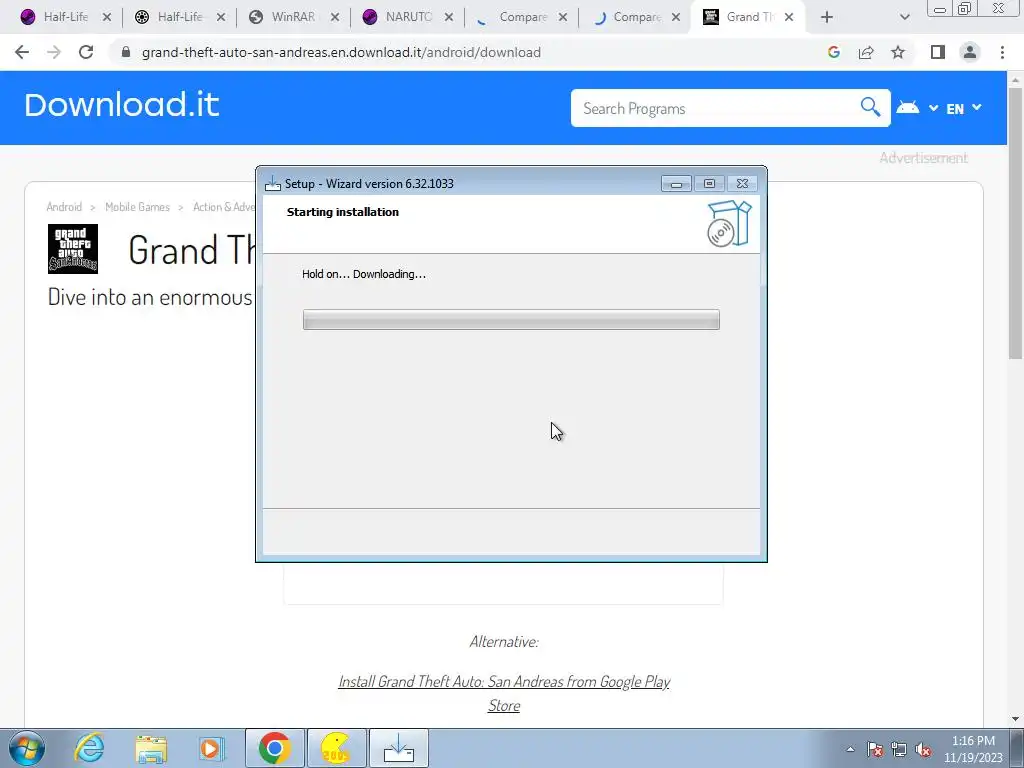
Task: Click the Pac-Man taskbar icon
Action: (336, 748)
